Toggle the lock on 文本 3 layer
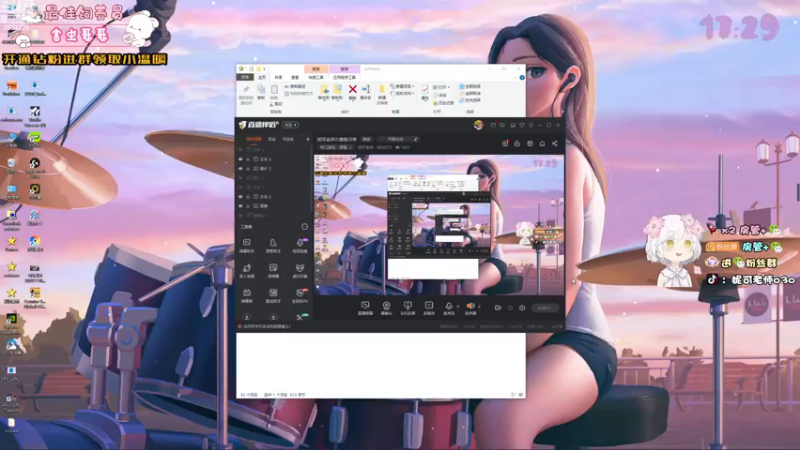Screen dimensions: 800x450 click(248, 159)
